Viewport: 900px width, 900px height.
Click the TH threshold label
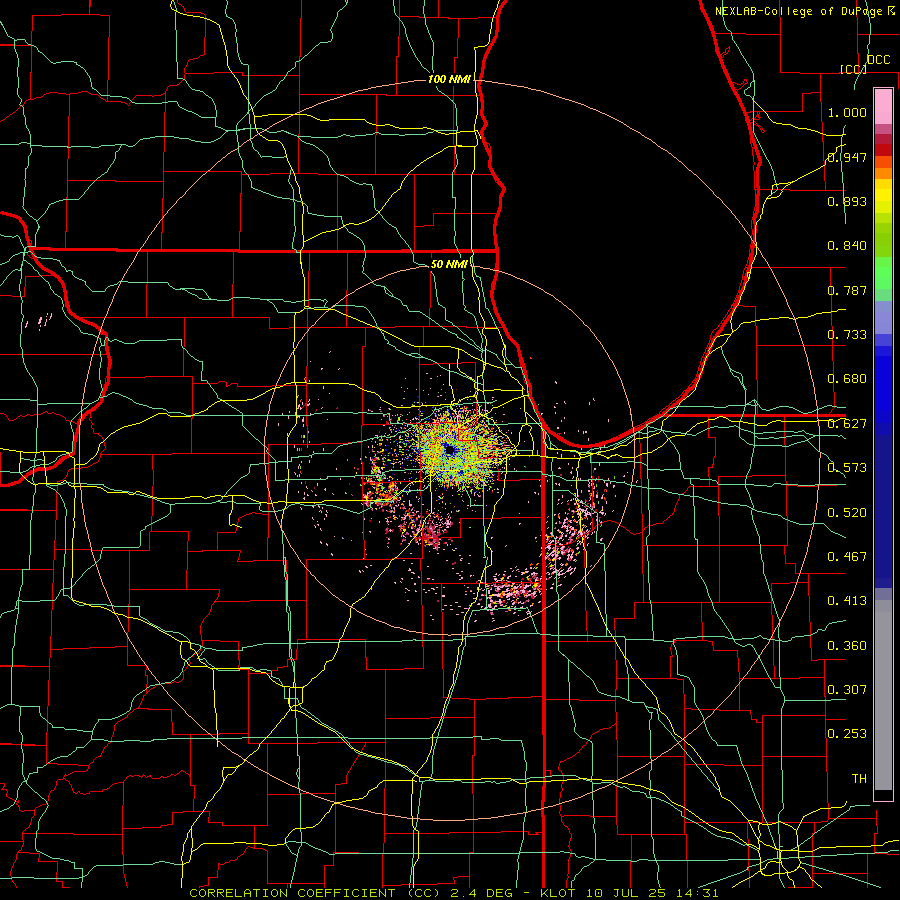pos(859,778)
